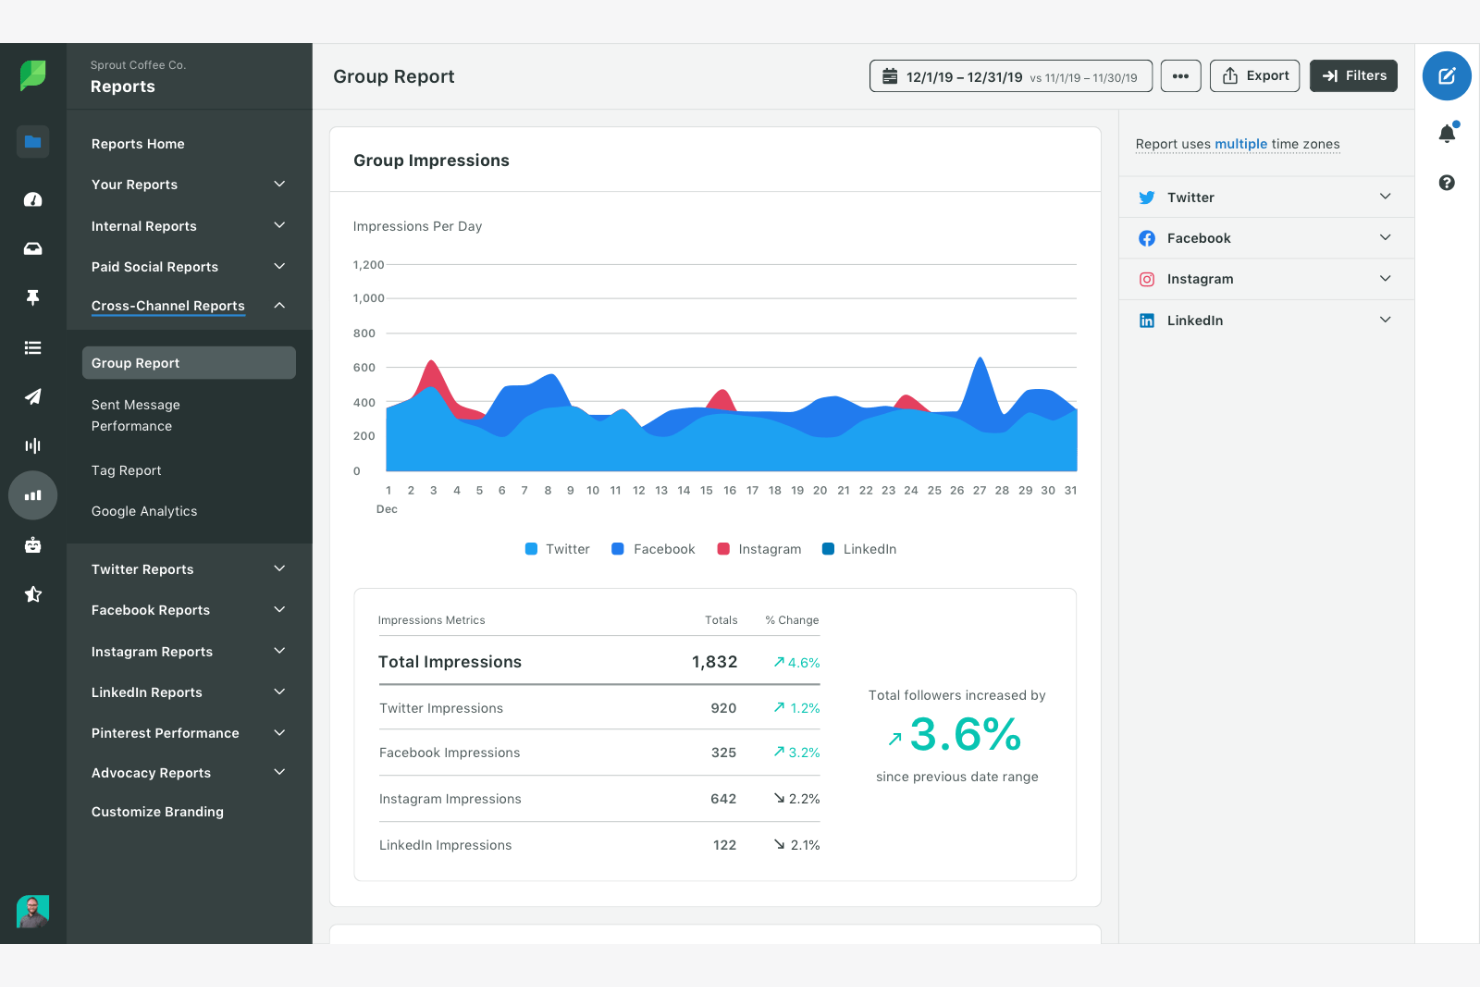
Task: Click the Group Impressions heading
Action: tap(431, 160)
